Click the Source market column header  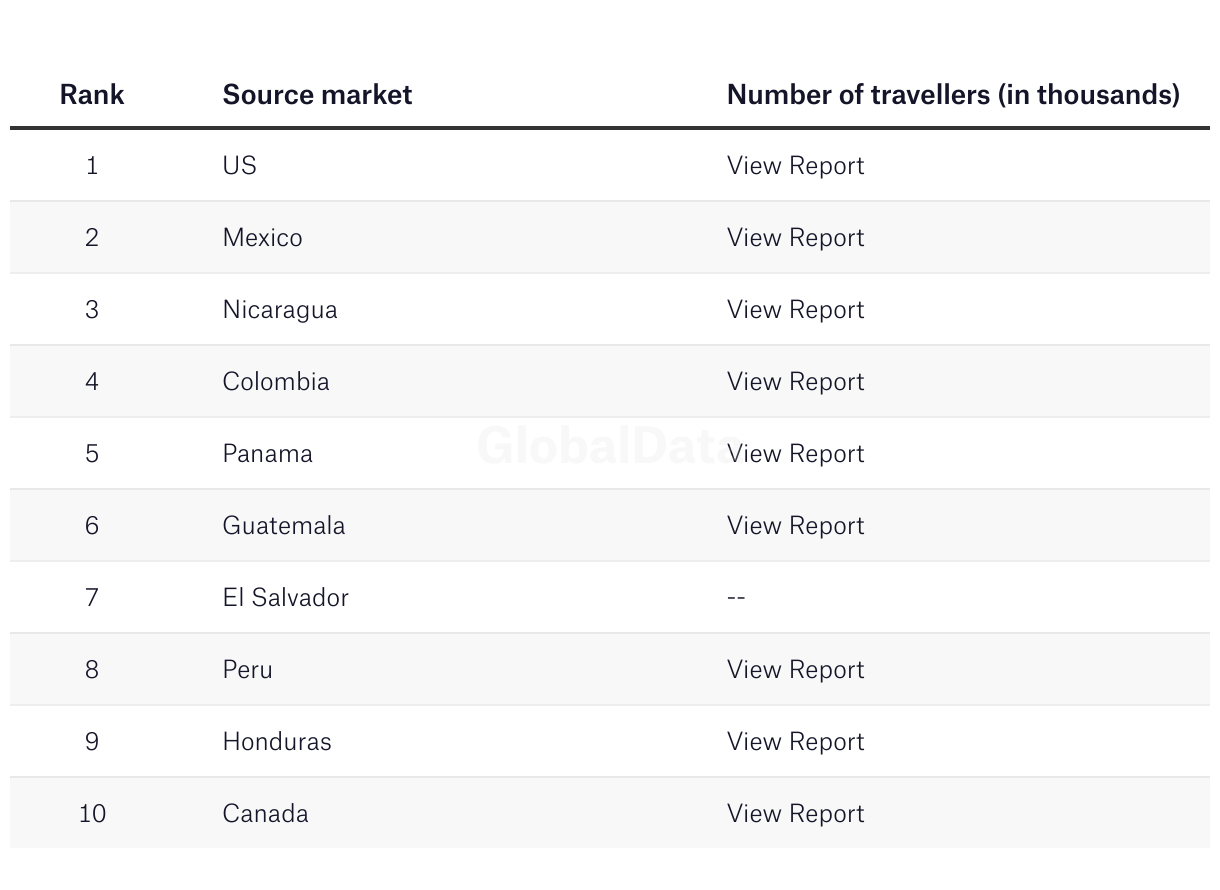pyautogui.click(x=317, y=95)
